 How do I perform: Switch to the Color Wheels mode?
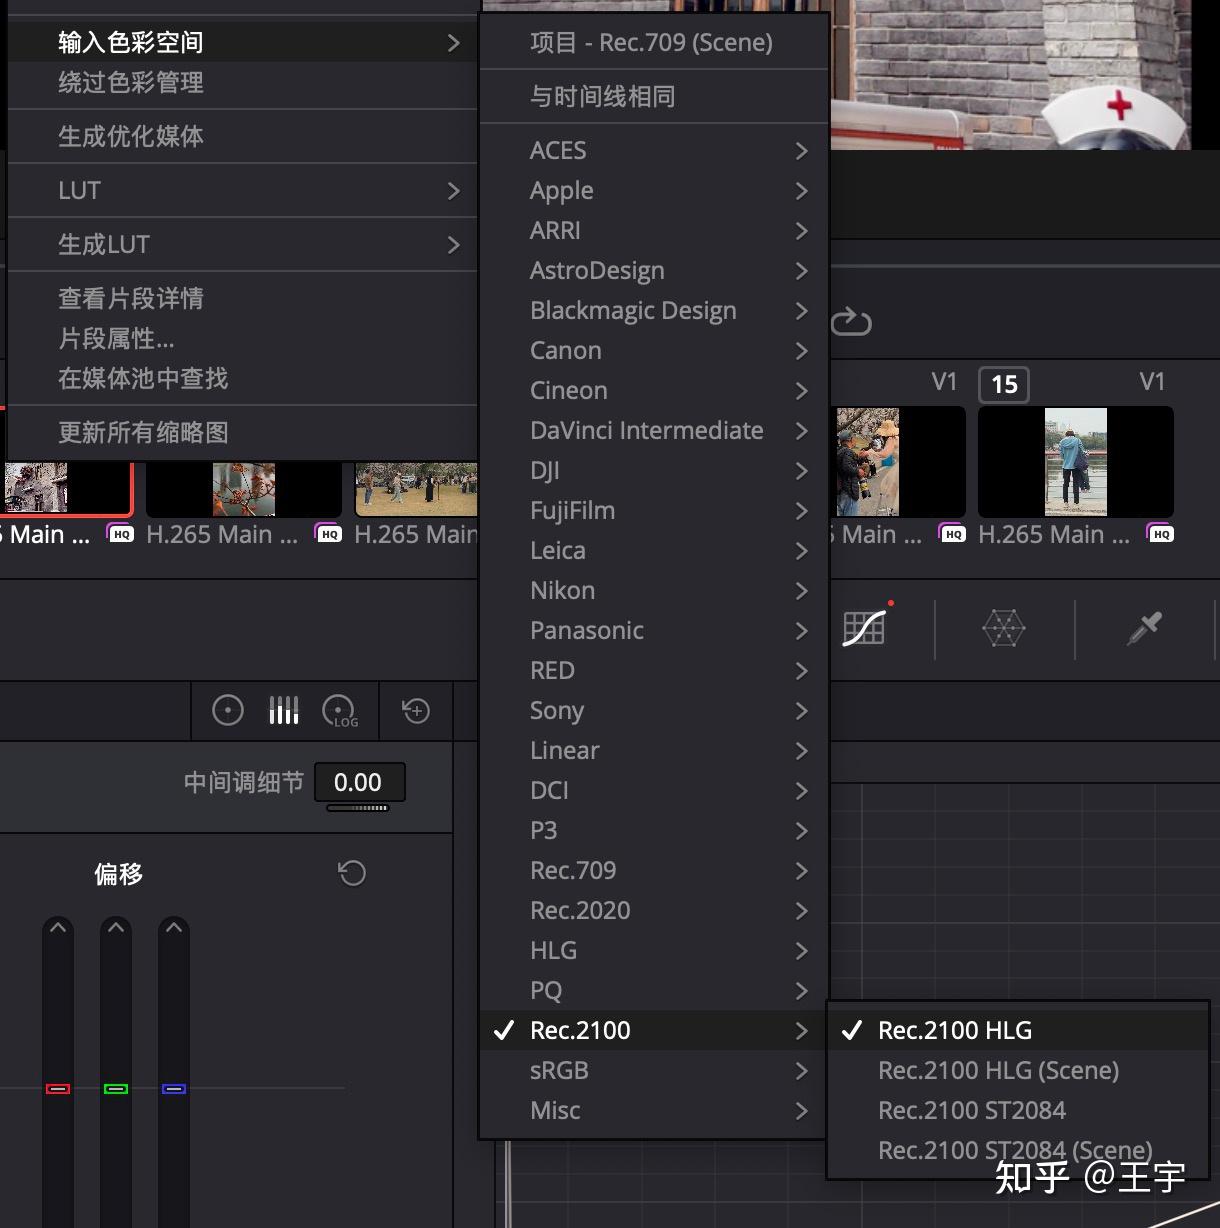click(227, 710)
